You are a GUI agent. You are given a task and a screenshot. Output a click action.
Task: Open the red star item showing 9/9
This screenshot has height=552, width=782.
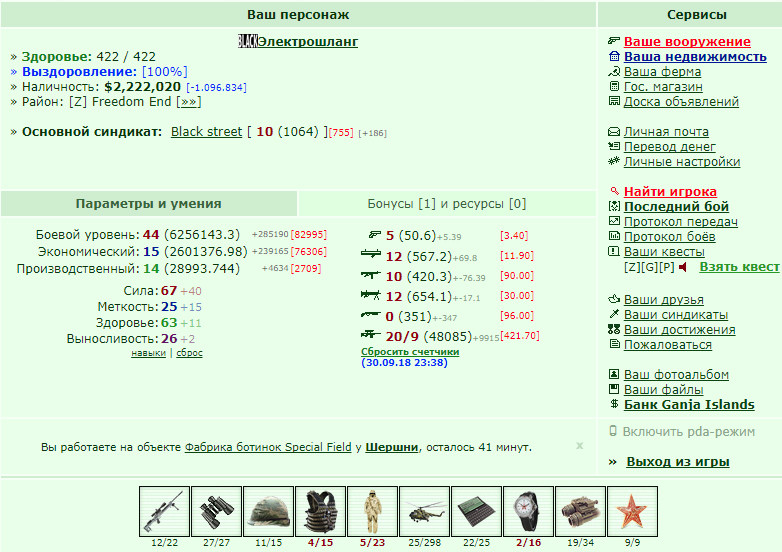pos(632,512)
